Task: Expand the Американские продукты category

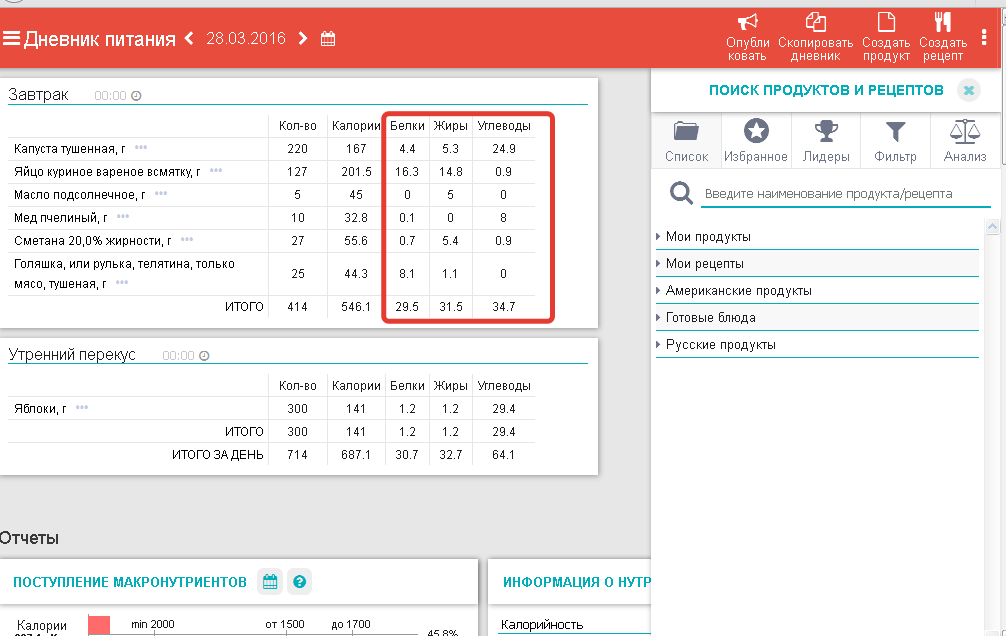Action: 738,291
